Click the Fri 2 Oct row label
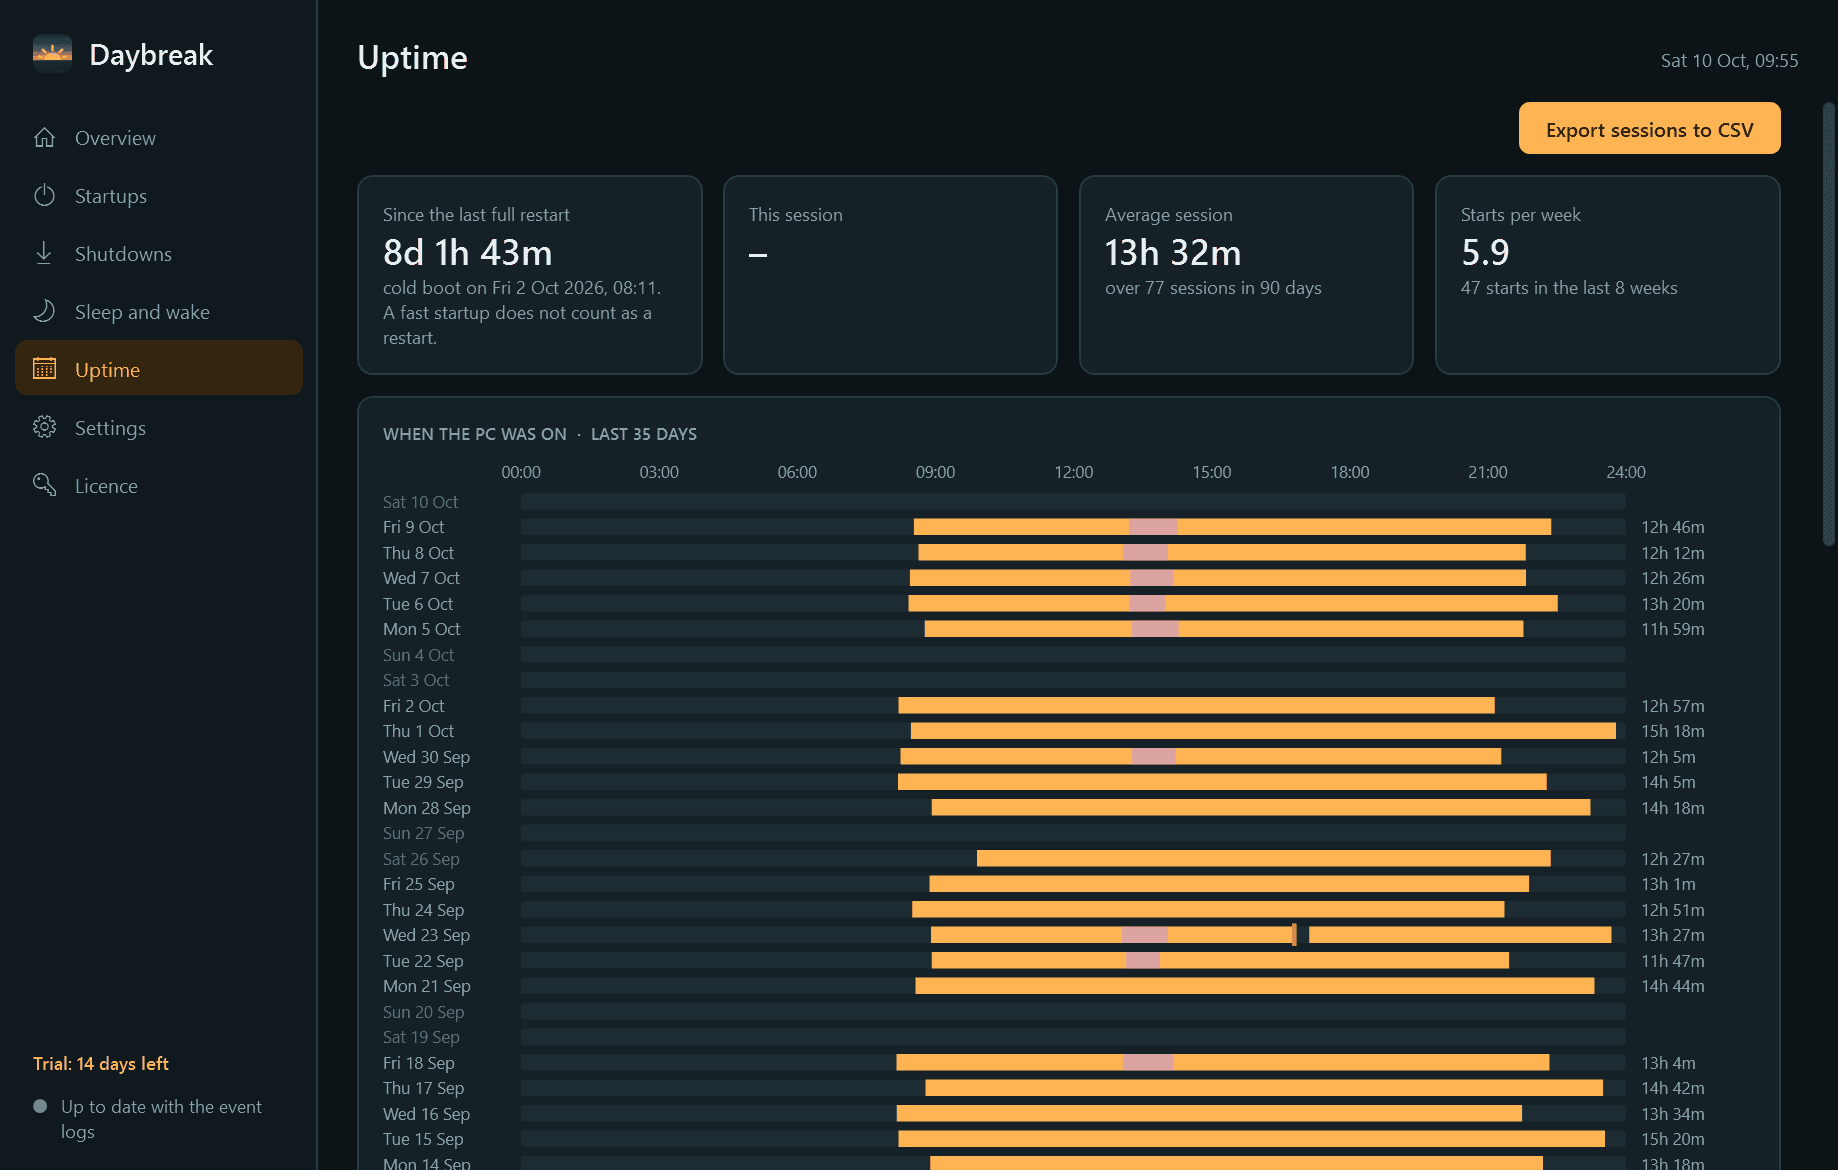This screenshot has width=1838, height=1170. 413,706
